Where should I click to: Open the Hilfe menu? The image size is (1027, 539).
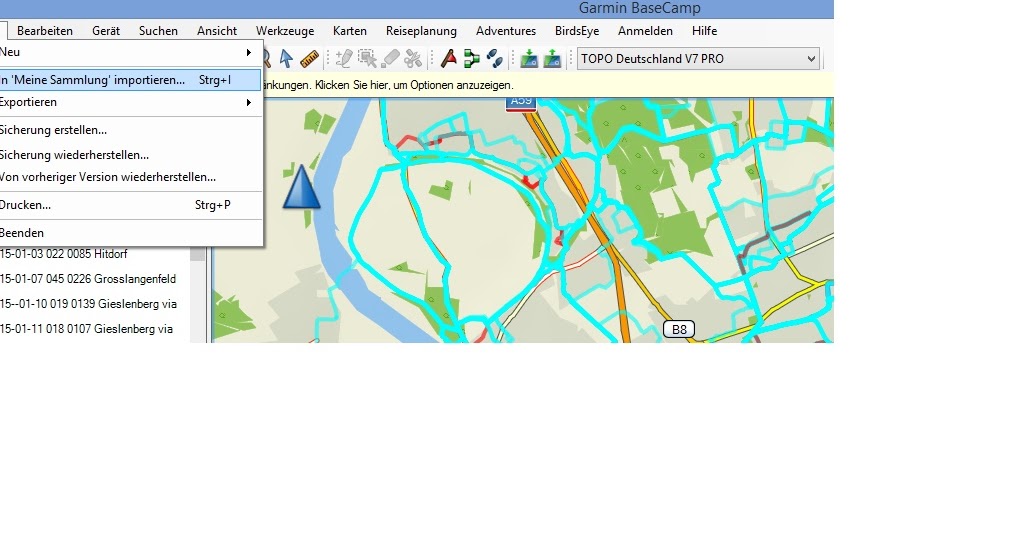tap(704, 31)
